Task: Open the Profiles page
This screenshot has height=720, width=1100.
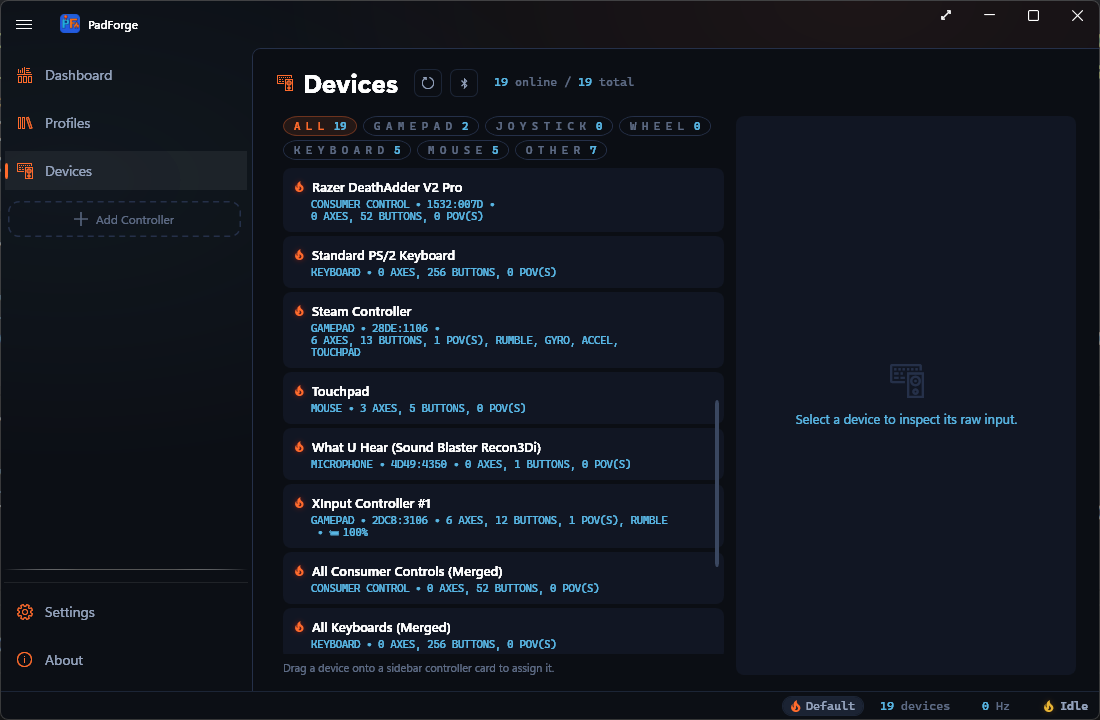Action: coord(126,123)
